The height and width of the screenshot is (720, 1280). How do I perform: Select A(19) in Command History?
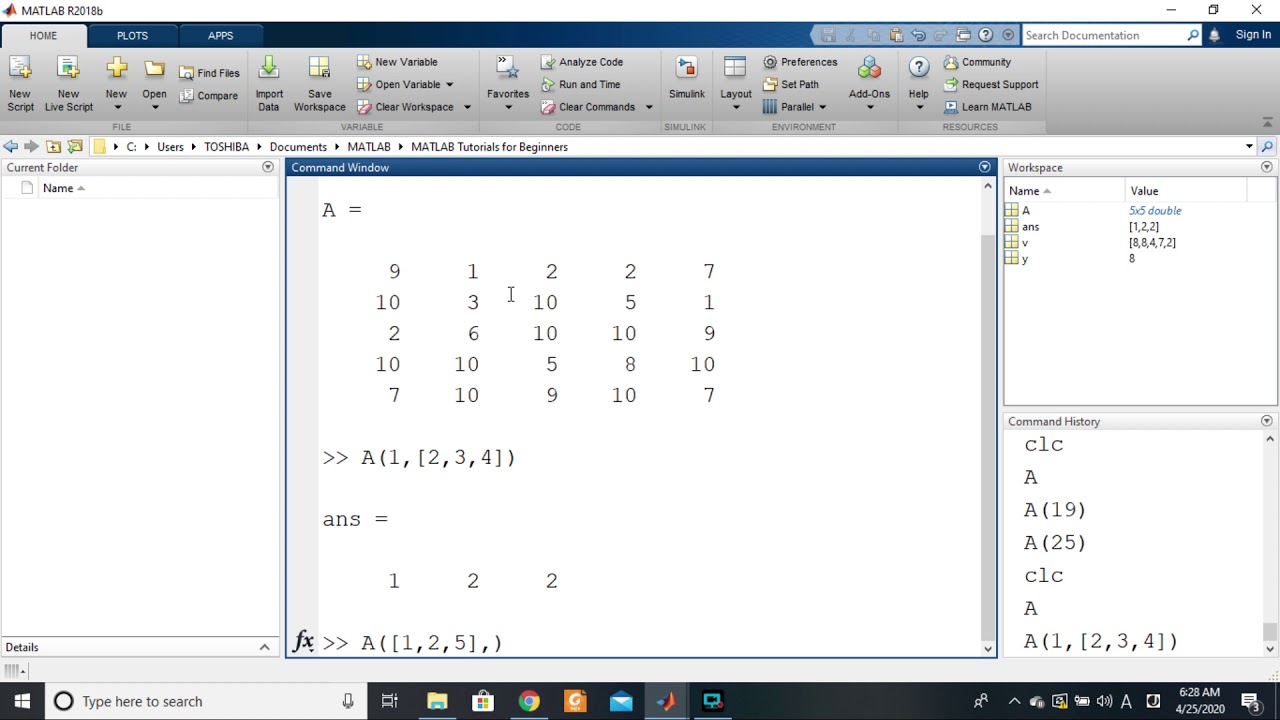(x=1055, y=510)
